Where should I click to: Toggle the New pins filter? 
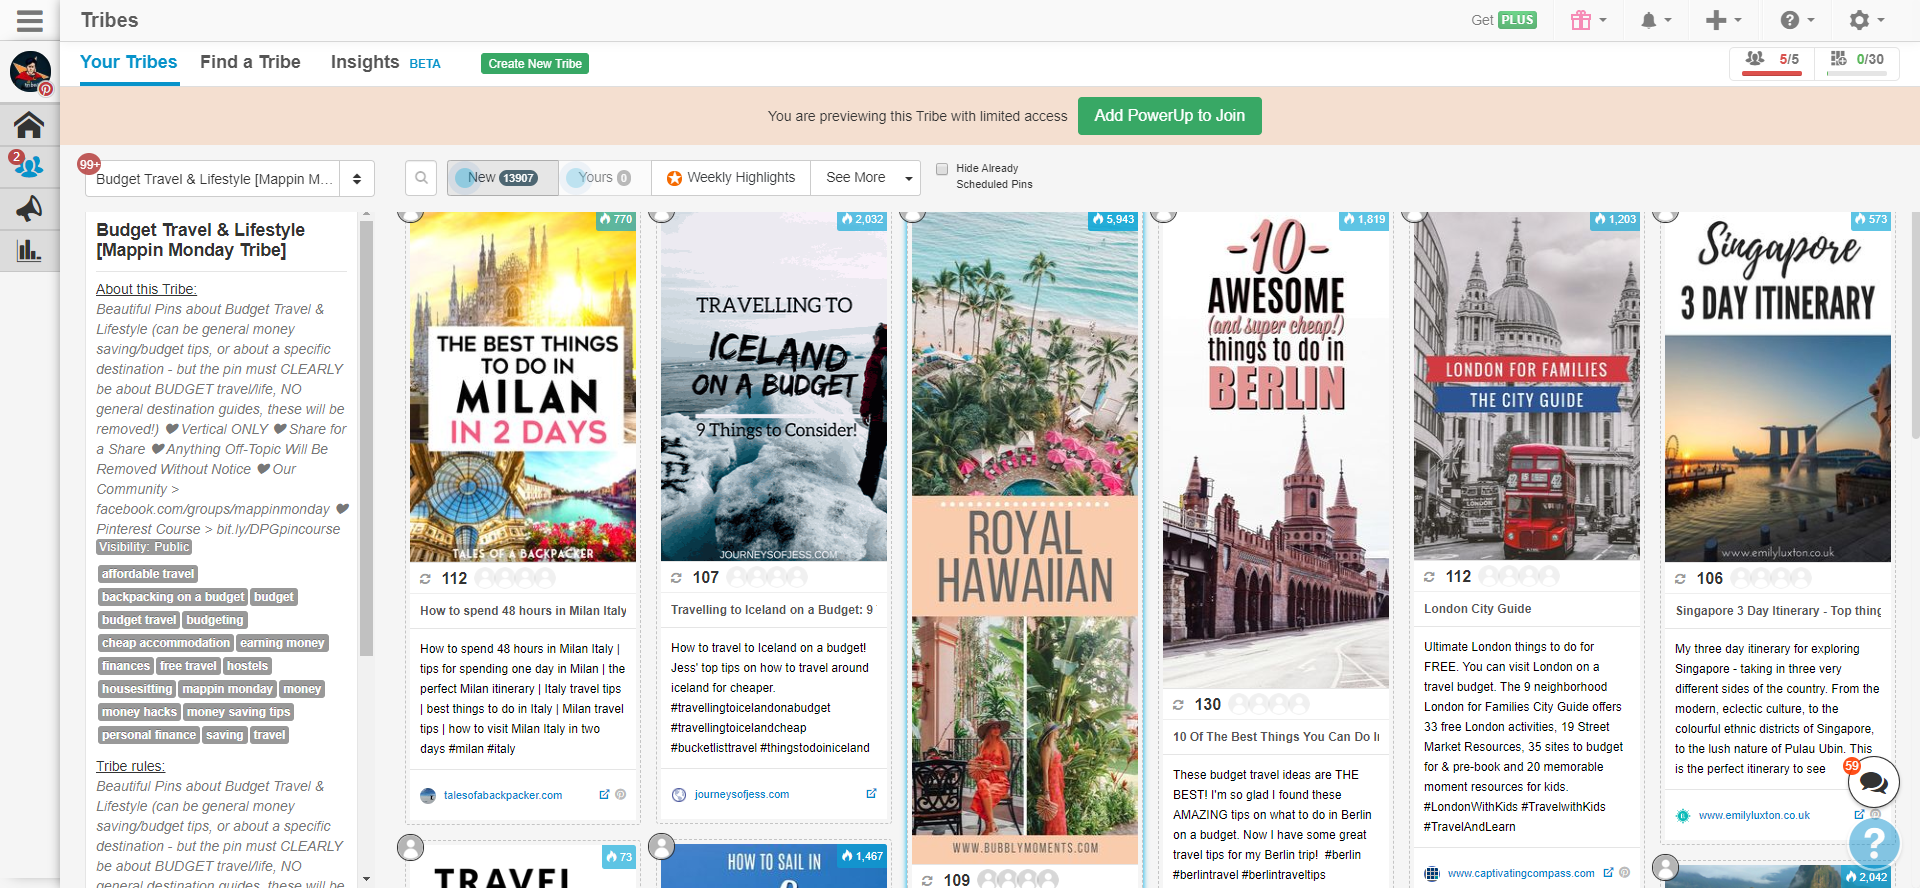502,177
